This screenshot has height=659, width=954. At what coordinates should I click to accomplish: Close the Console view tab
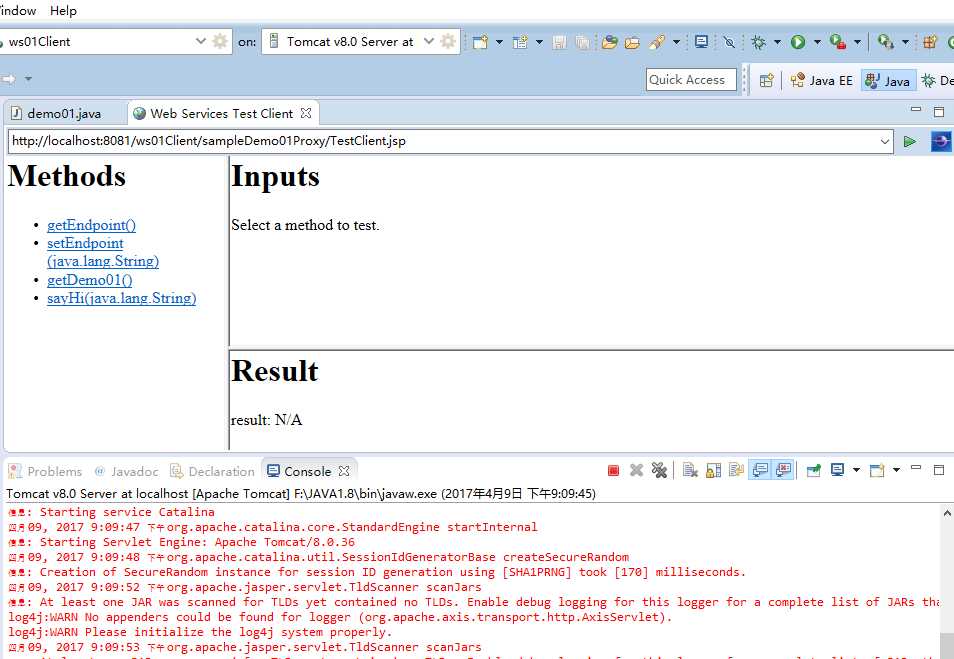coord(344,471)
